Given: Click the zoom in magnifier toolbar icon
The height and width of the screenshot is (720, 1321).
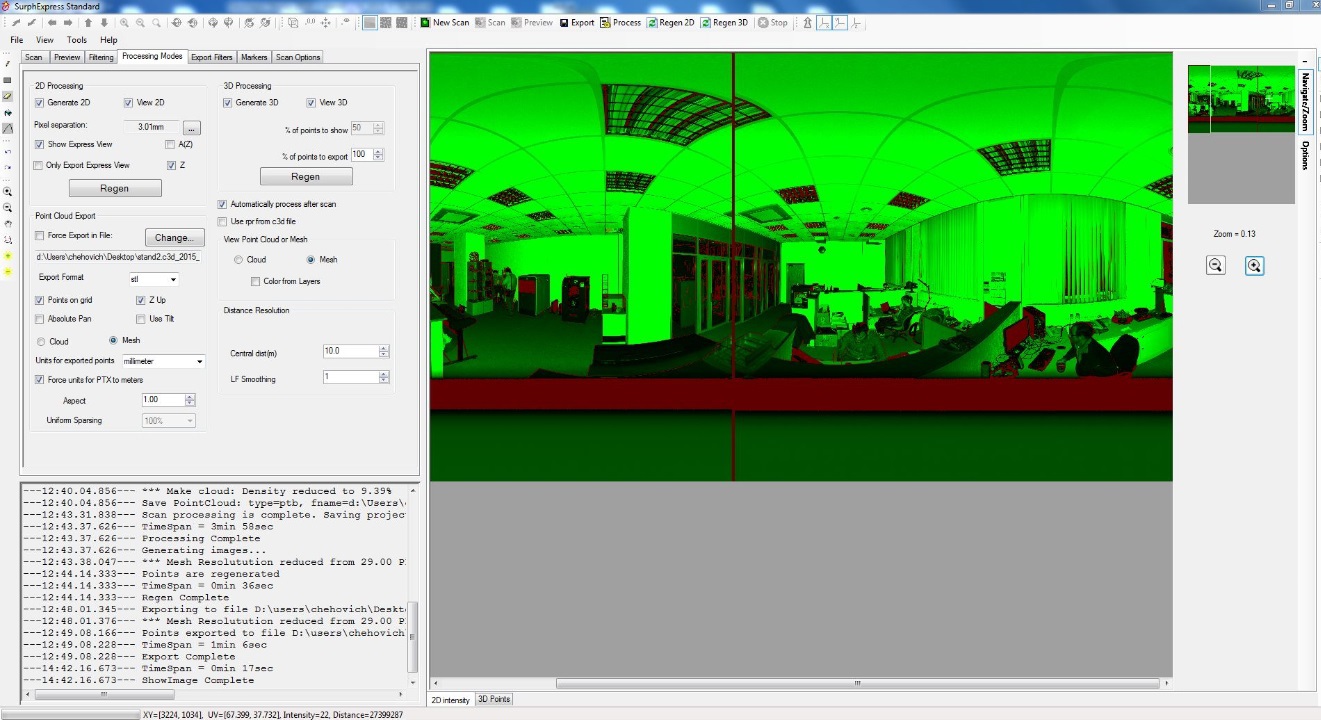Looking at the screenshot, I should tap(124, 22).
